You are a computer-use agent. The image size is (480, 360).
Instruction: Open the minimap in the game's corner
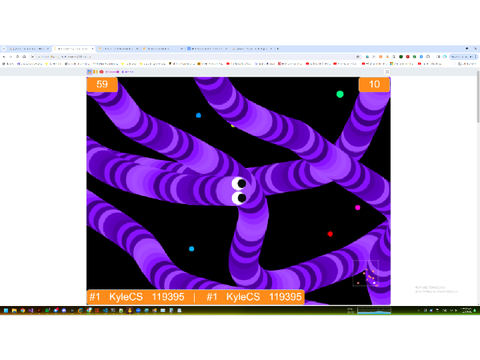(x=366, y=273)
